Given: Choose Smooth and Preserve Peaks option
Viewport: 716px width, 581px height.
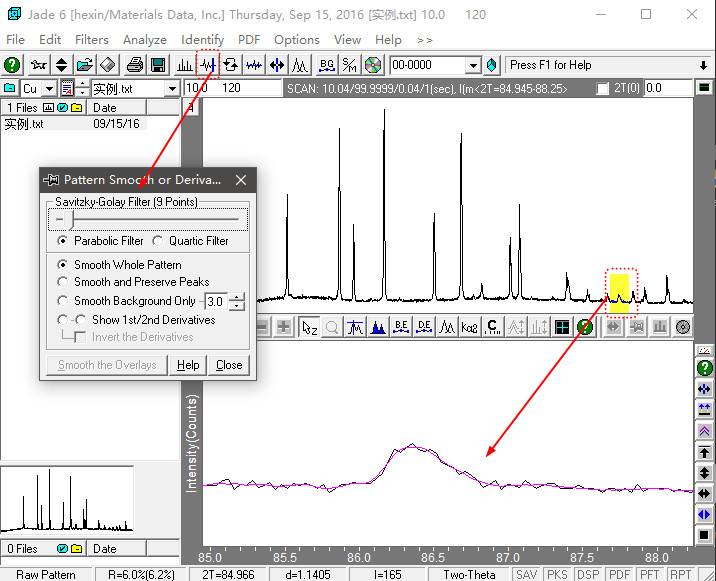Looking at the screenshot, I should point(63,282).
